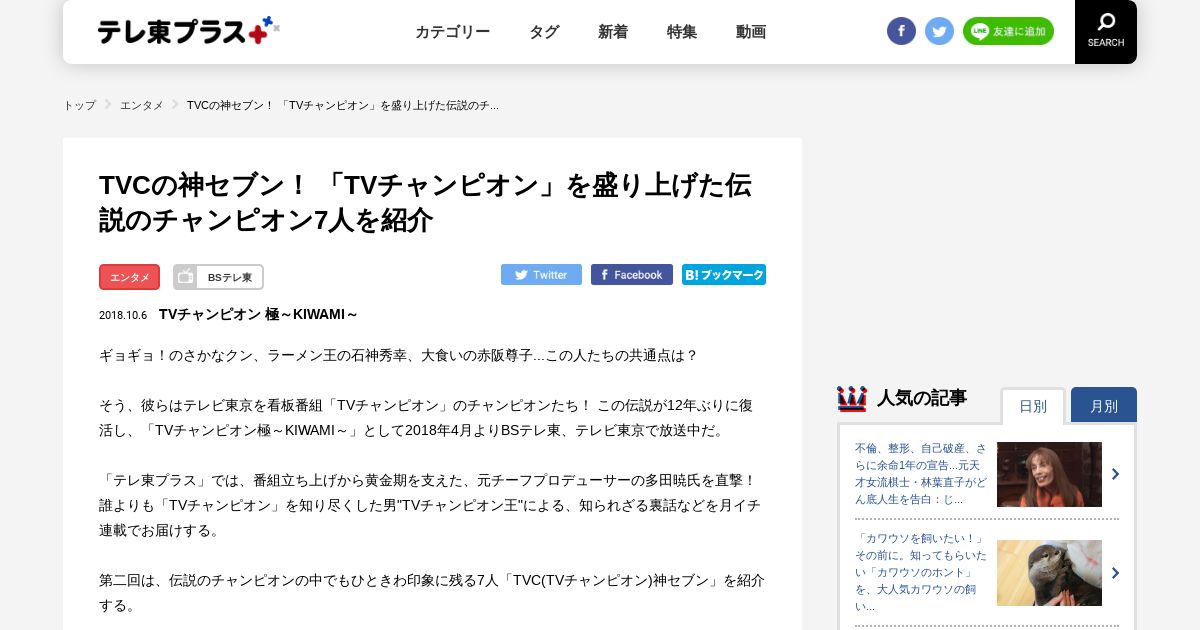
Task: Click chevron beside 林葉直子 article
Action: click(x=1115, y=474)
